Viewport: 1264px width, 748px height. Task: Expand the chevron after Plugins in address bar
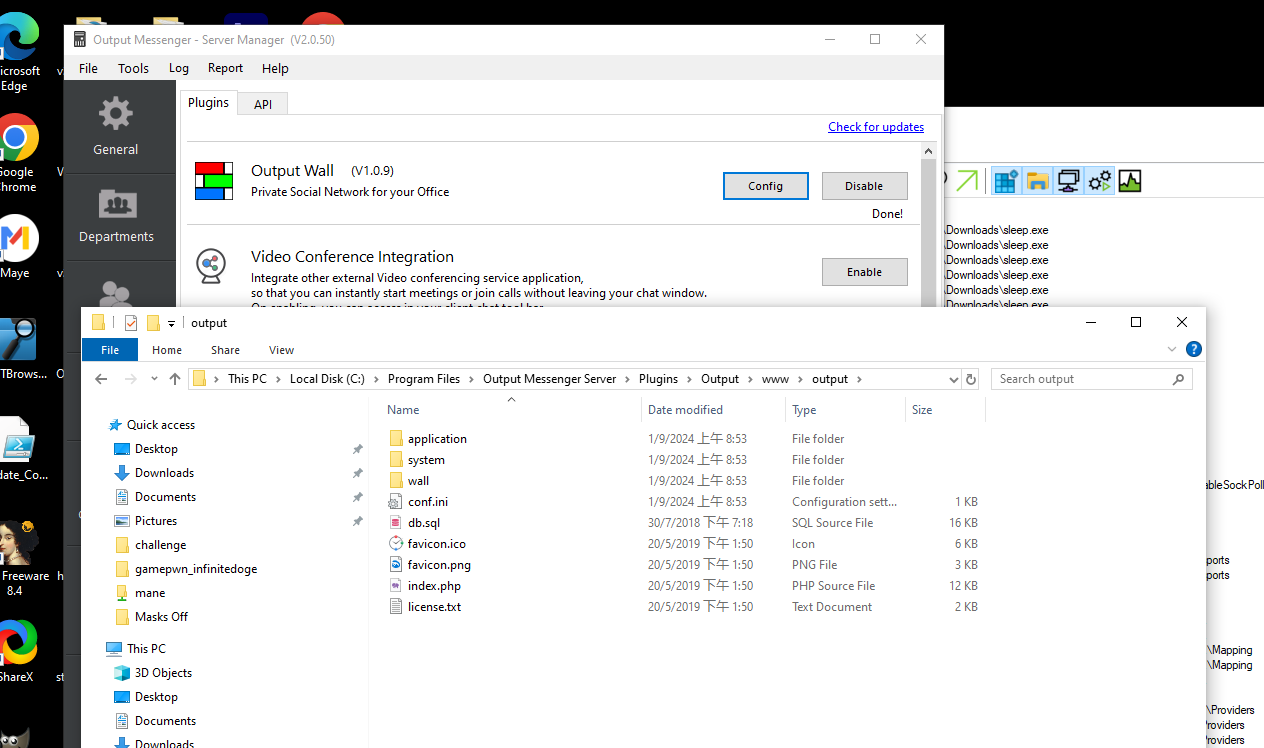pyautogui.click(x=689, y=379)
